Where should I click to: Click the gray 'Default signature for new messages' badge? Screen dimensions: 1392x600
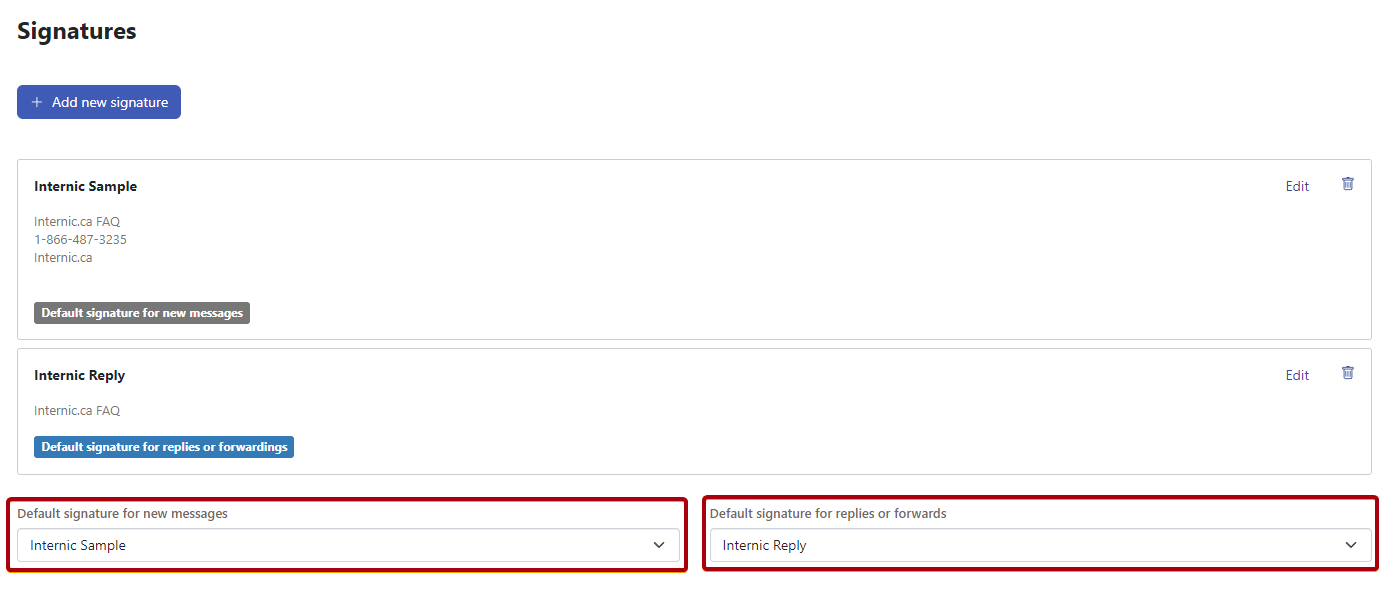click(142, 313)
